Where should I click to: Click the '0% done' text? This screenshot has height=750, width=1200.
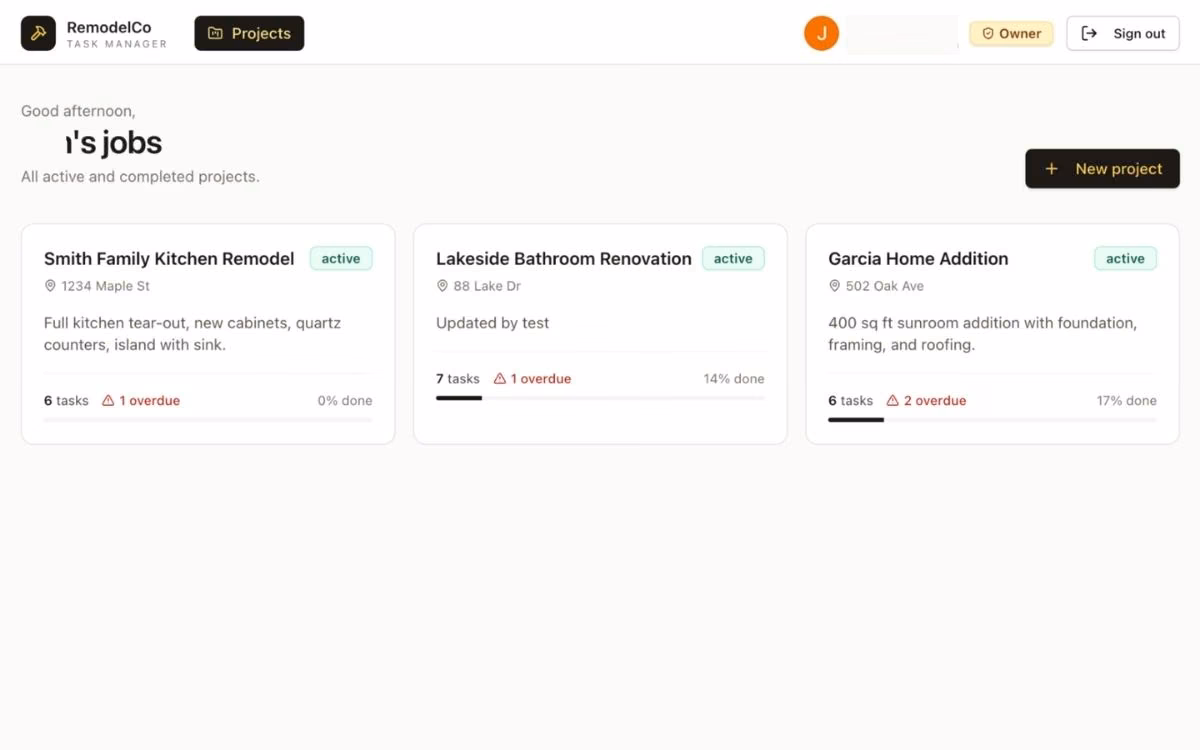[345, 401]
